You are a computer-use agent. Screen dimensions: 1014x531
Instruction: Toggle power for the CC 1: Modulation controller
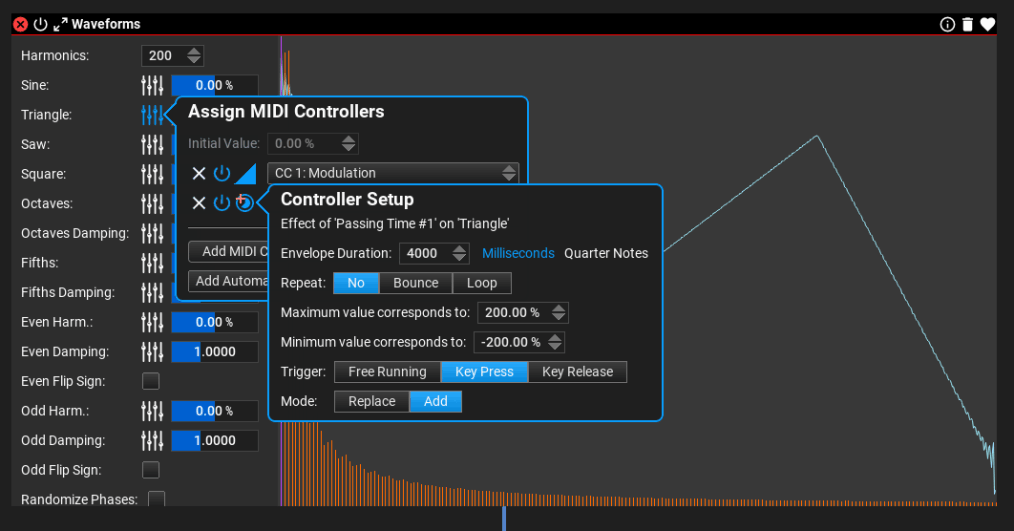222,173
